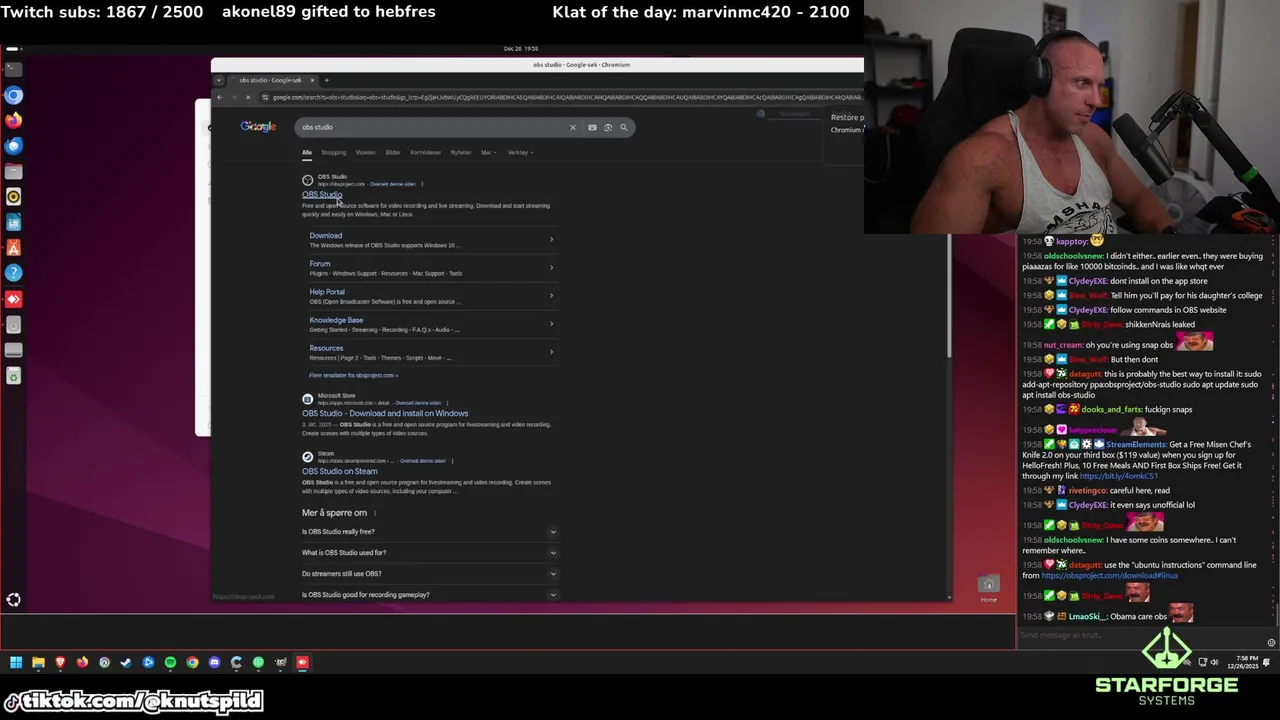
Task: Click the chat 'Send message' input box
Action: click(1140, 636)
